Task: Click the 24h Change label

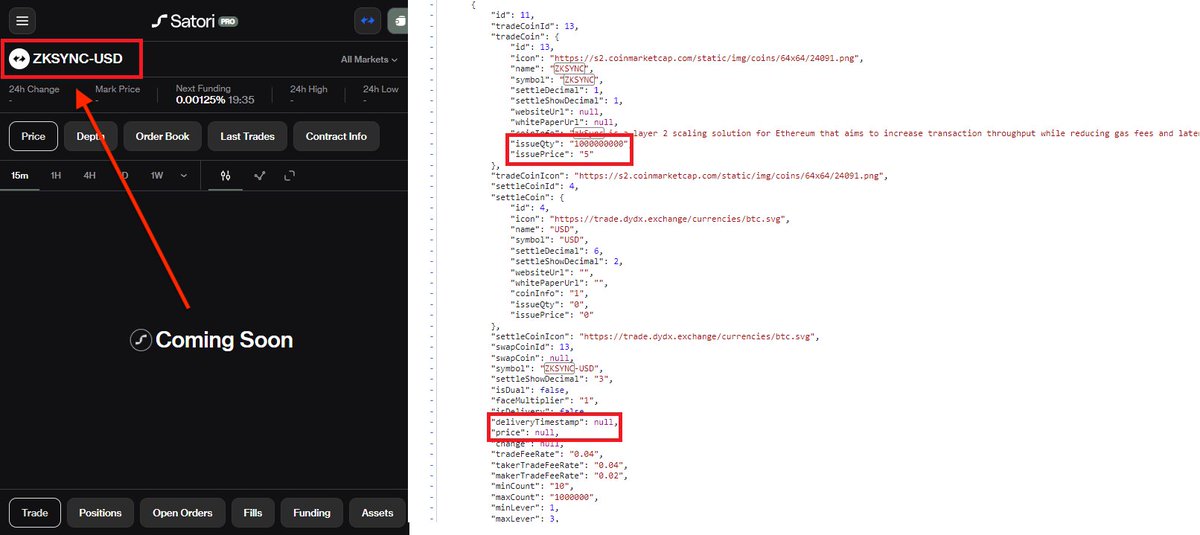Action: [34, 89]
